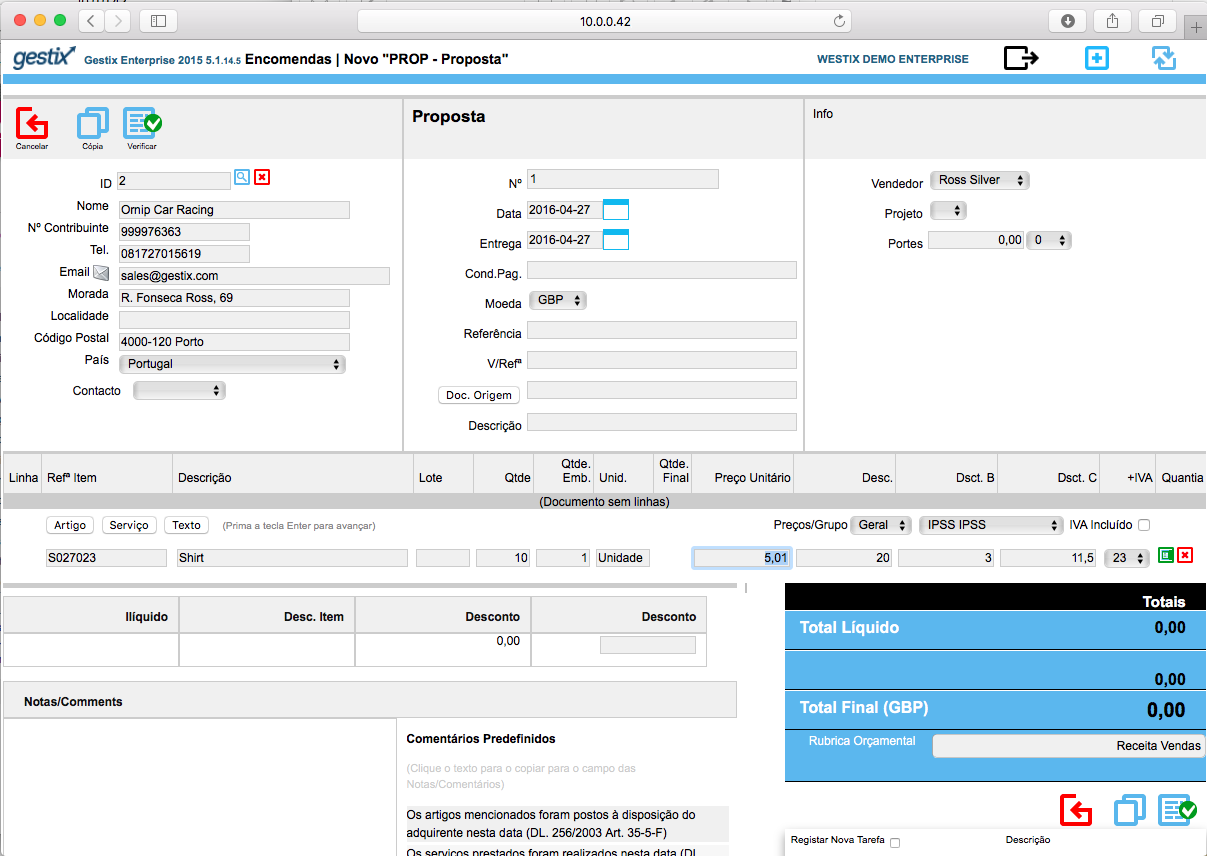The height and width of the screenshot is (856, 1207).
Task: Click the blue plus new-document icon
Action: [x=1097, y=58]
